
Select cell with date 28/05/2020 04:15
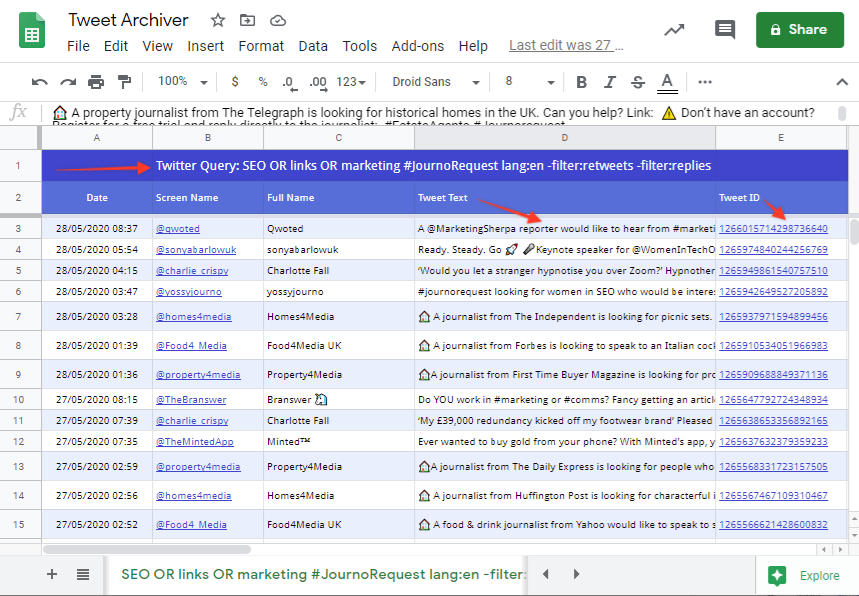point(97,271)
